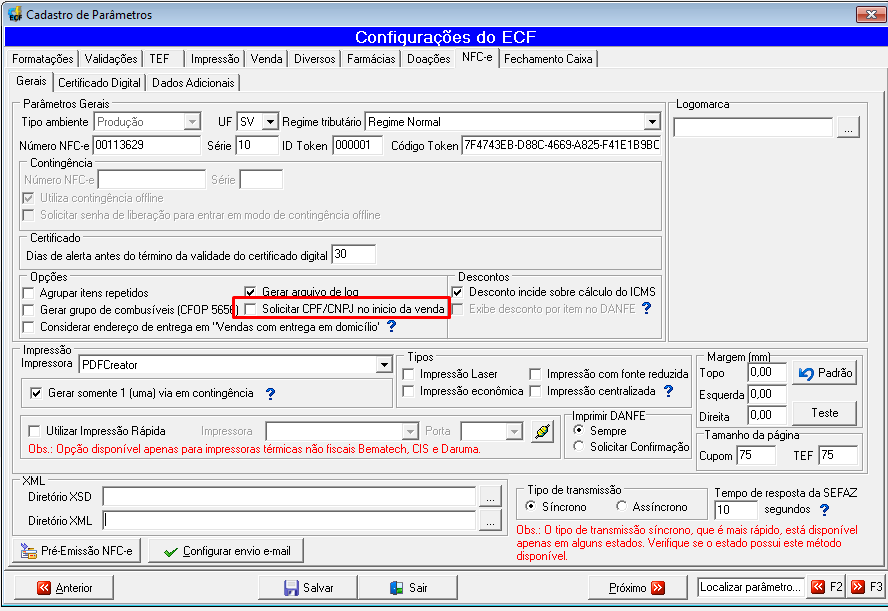Reset margins with Padrão button
The image size is (888, 611).
click(825, 373)
